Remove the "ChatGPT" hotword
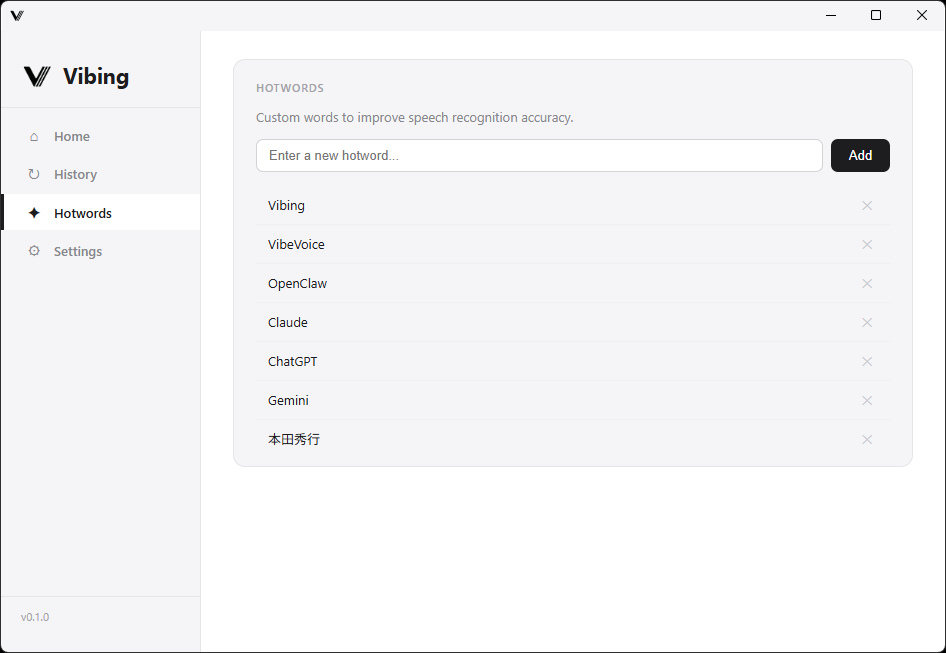 tap(867, 361)
